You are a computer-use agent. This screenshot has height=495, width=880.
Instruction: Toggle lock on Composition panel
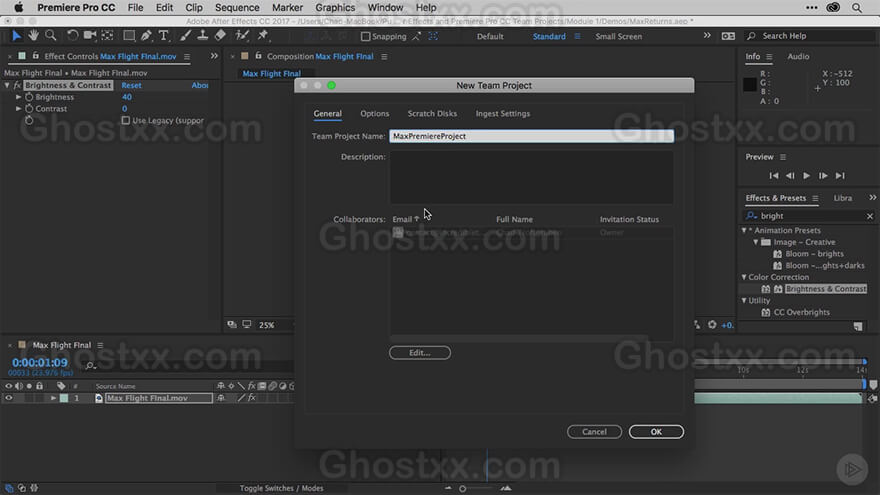258,56
